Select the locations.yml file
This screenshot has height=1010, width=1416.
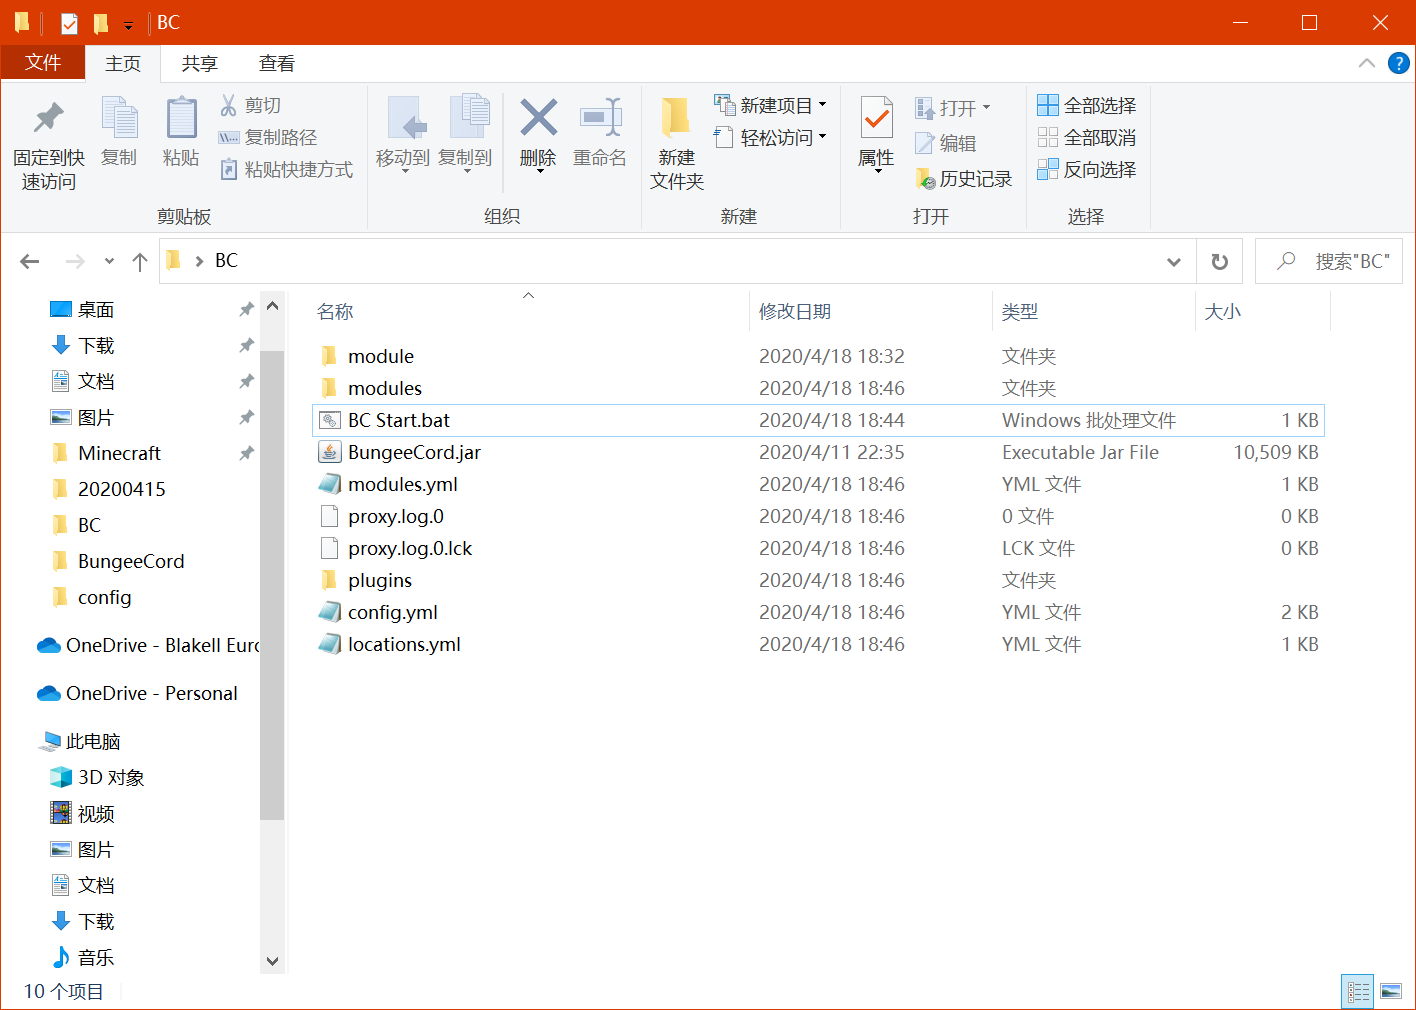[818, 644]
